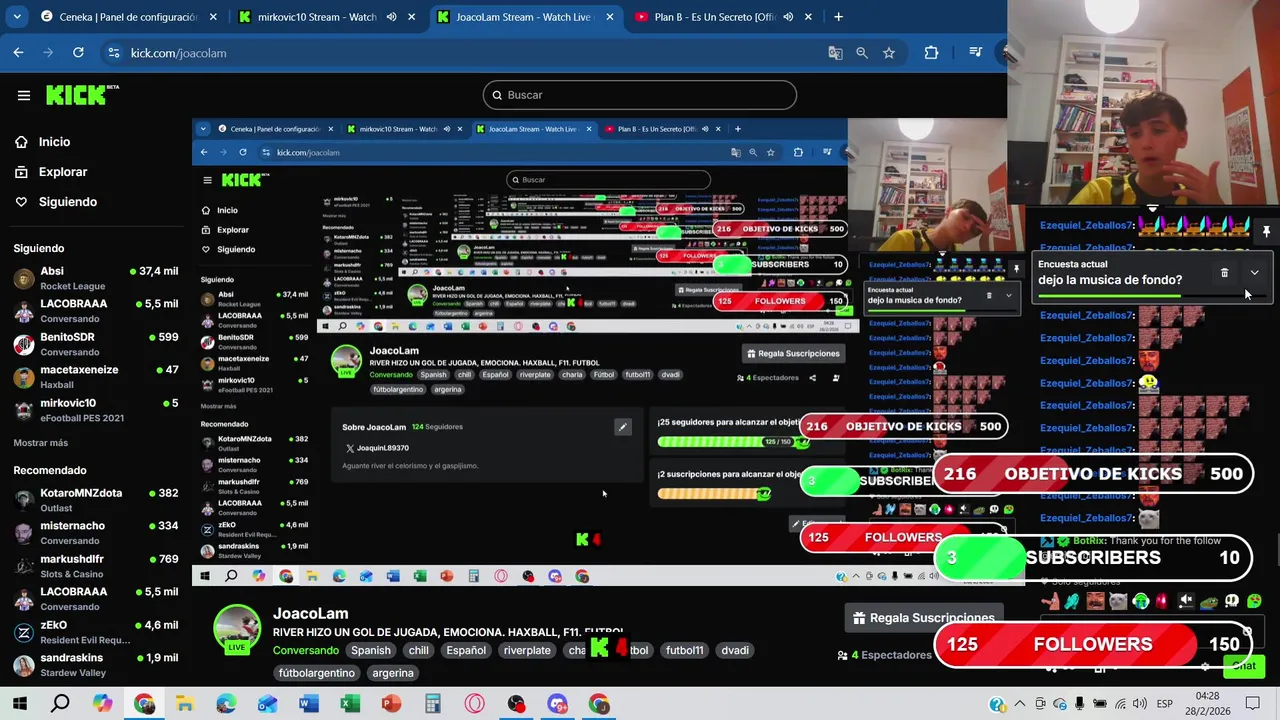Delete the current poll with trash icon
The image size is (1280, 720).
click(x=1224, y=273)
